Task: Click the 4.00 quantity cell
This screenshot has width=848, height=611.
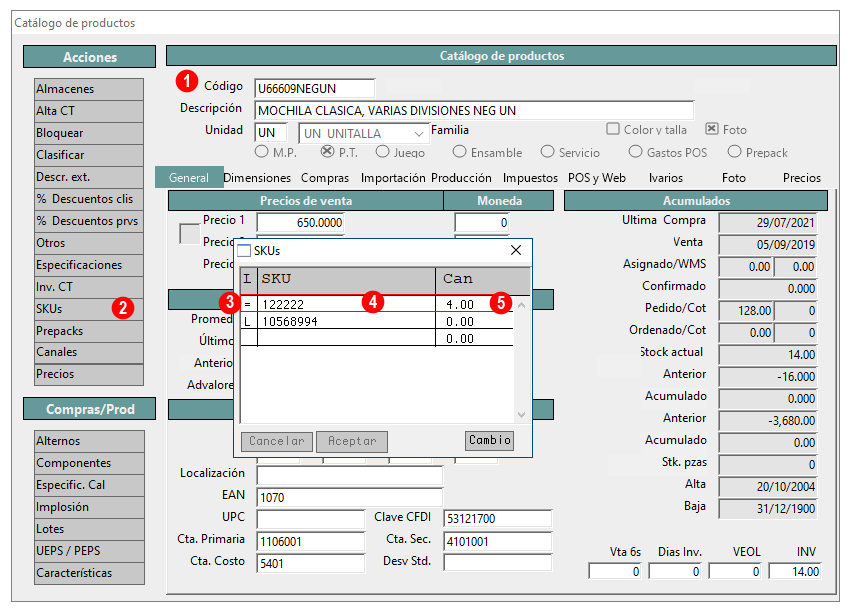Action: (x=474, y=304)
